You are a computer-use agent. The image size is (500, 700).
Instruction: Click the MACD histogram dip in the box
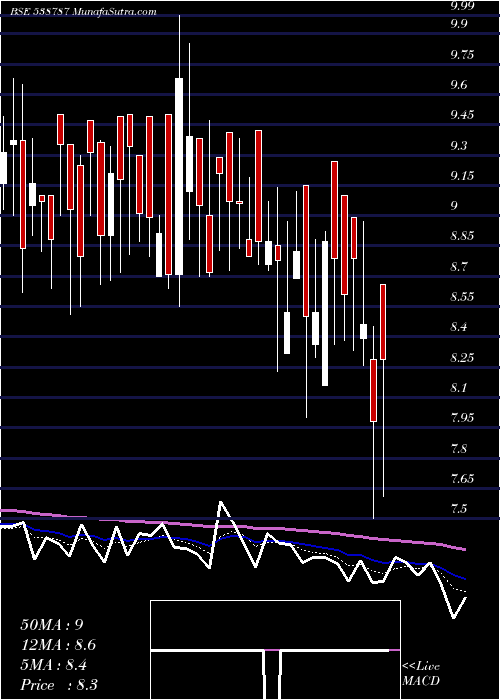point(272,673)
